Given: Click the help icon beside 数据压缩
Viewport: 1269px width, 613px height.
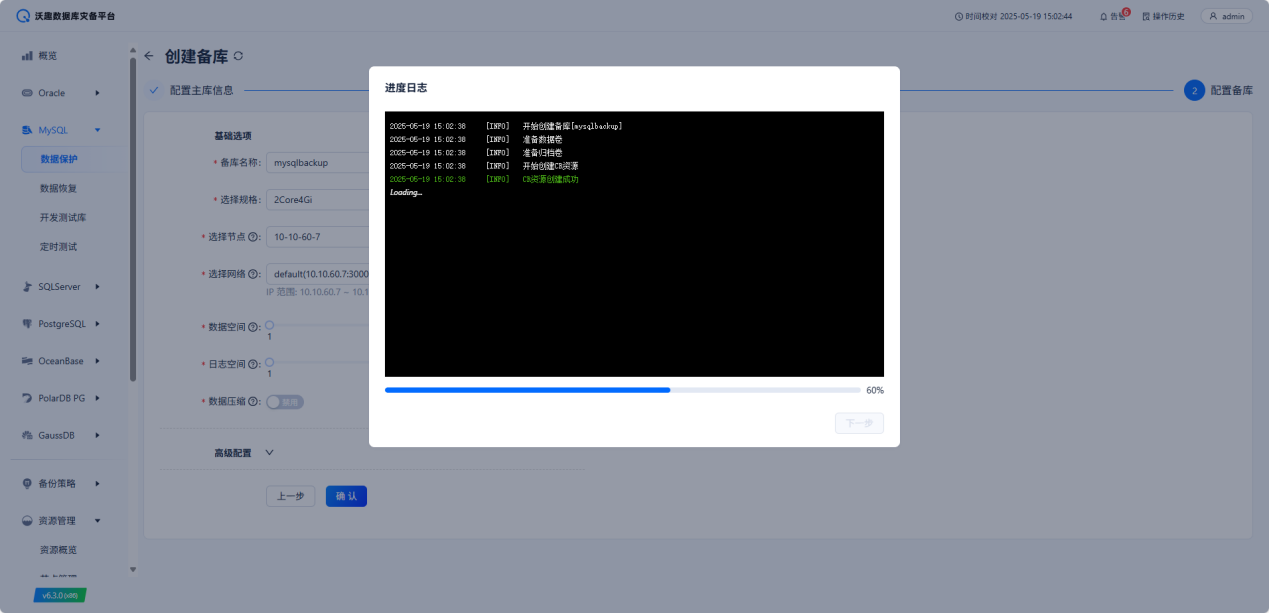Looking at the screenshot, I should click(254, 401).
